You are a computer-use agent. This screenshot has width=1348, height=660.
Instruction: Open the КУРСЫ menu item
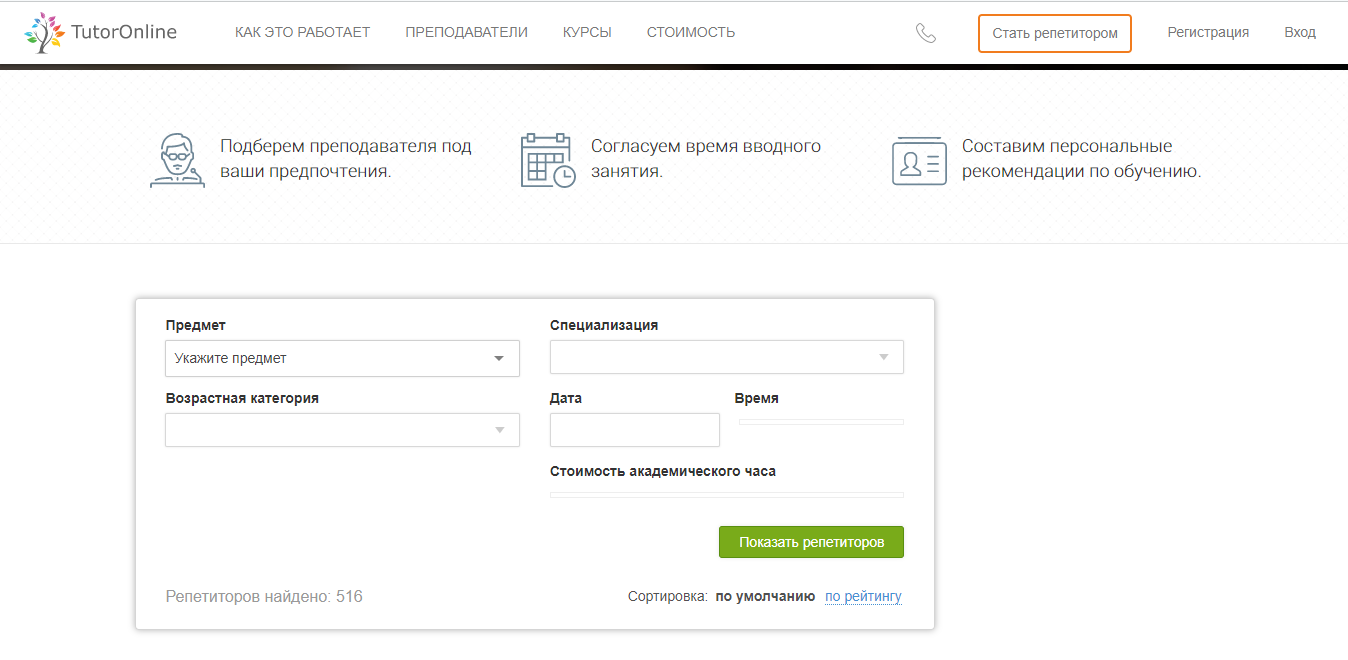pyautogui.click(x=587, y=31)
